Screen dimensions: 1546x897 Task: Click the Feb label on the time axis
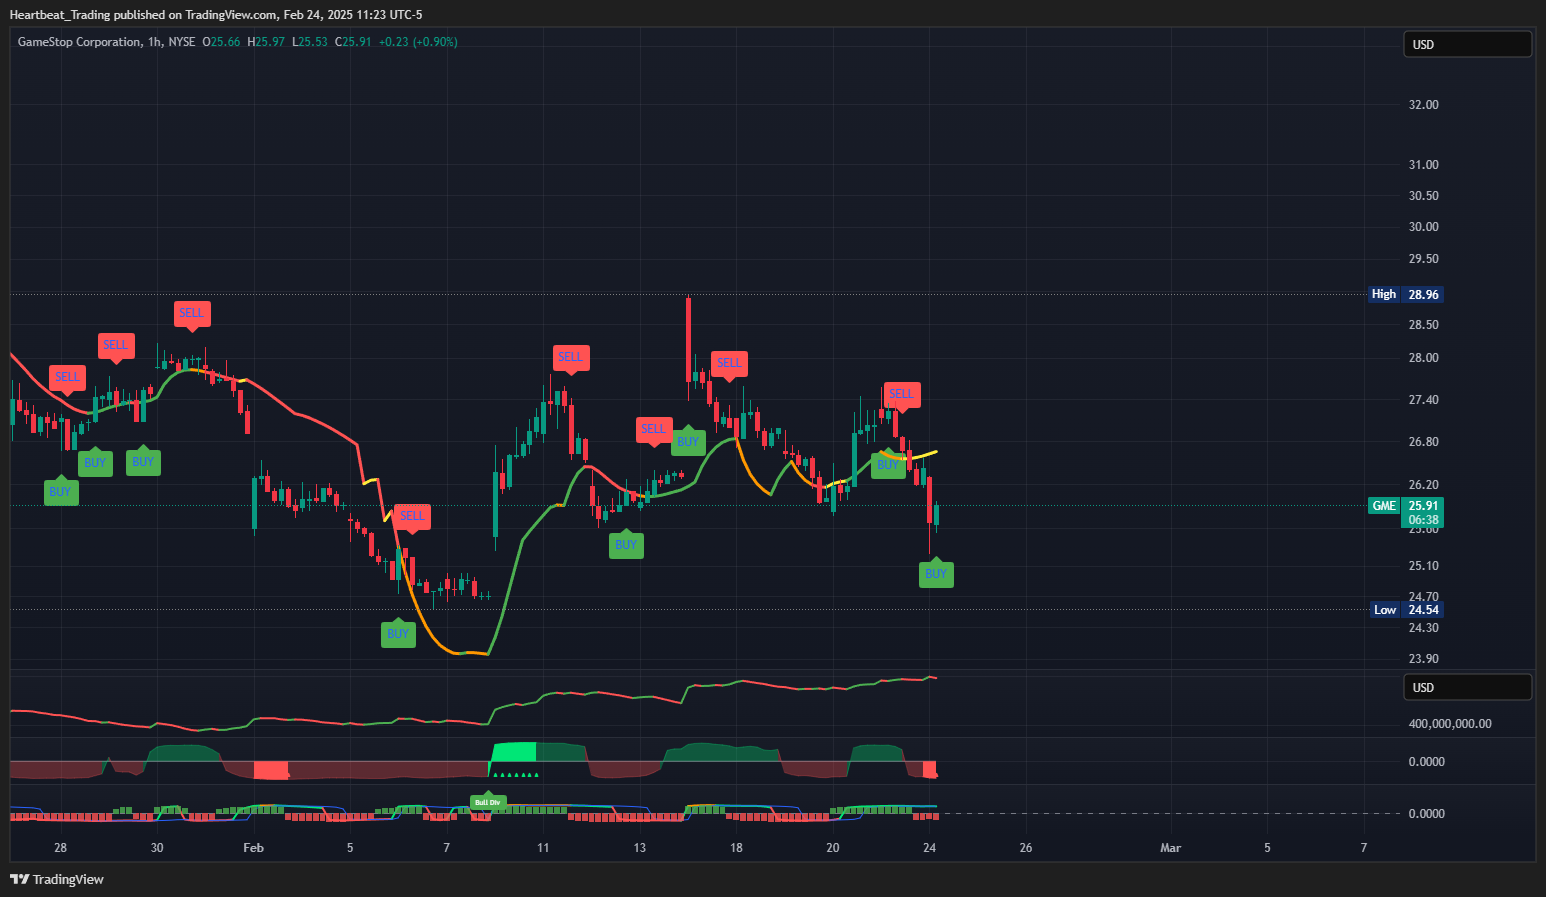(x=254, y=848)
